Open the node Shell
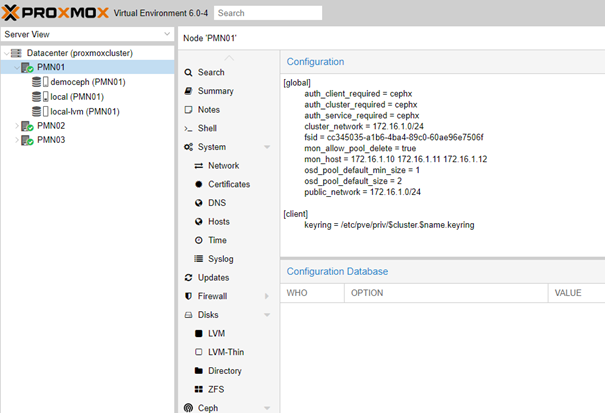 pyautogui.click(x=207, y=128)
